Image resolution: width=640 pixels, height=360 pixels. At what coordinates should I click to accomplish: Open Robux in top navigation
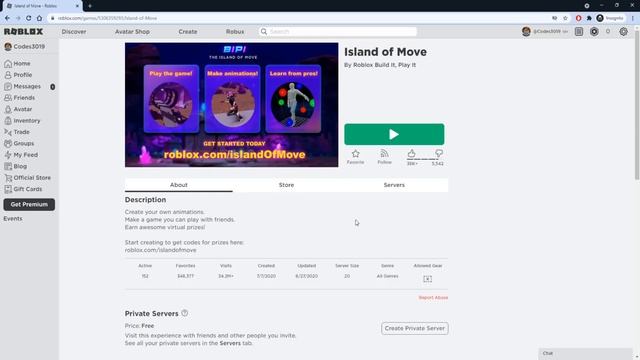(235, 31)
